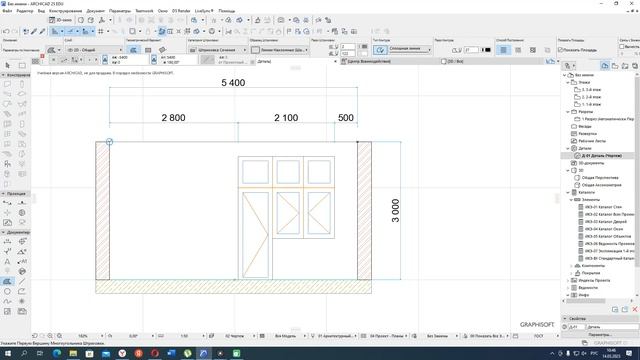Open the zoom percentage dropdown in status bar
The width and height of the screenshot is (640, 360).
tap(102, 336)
